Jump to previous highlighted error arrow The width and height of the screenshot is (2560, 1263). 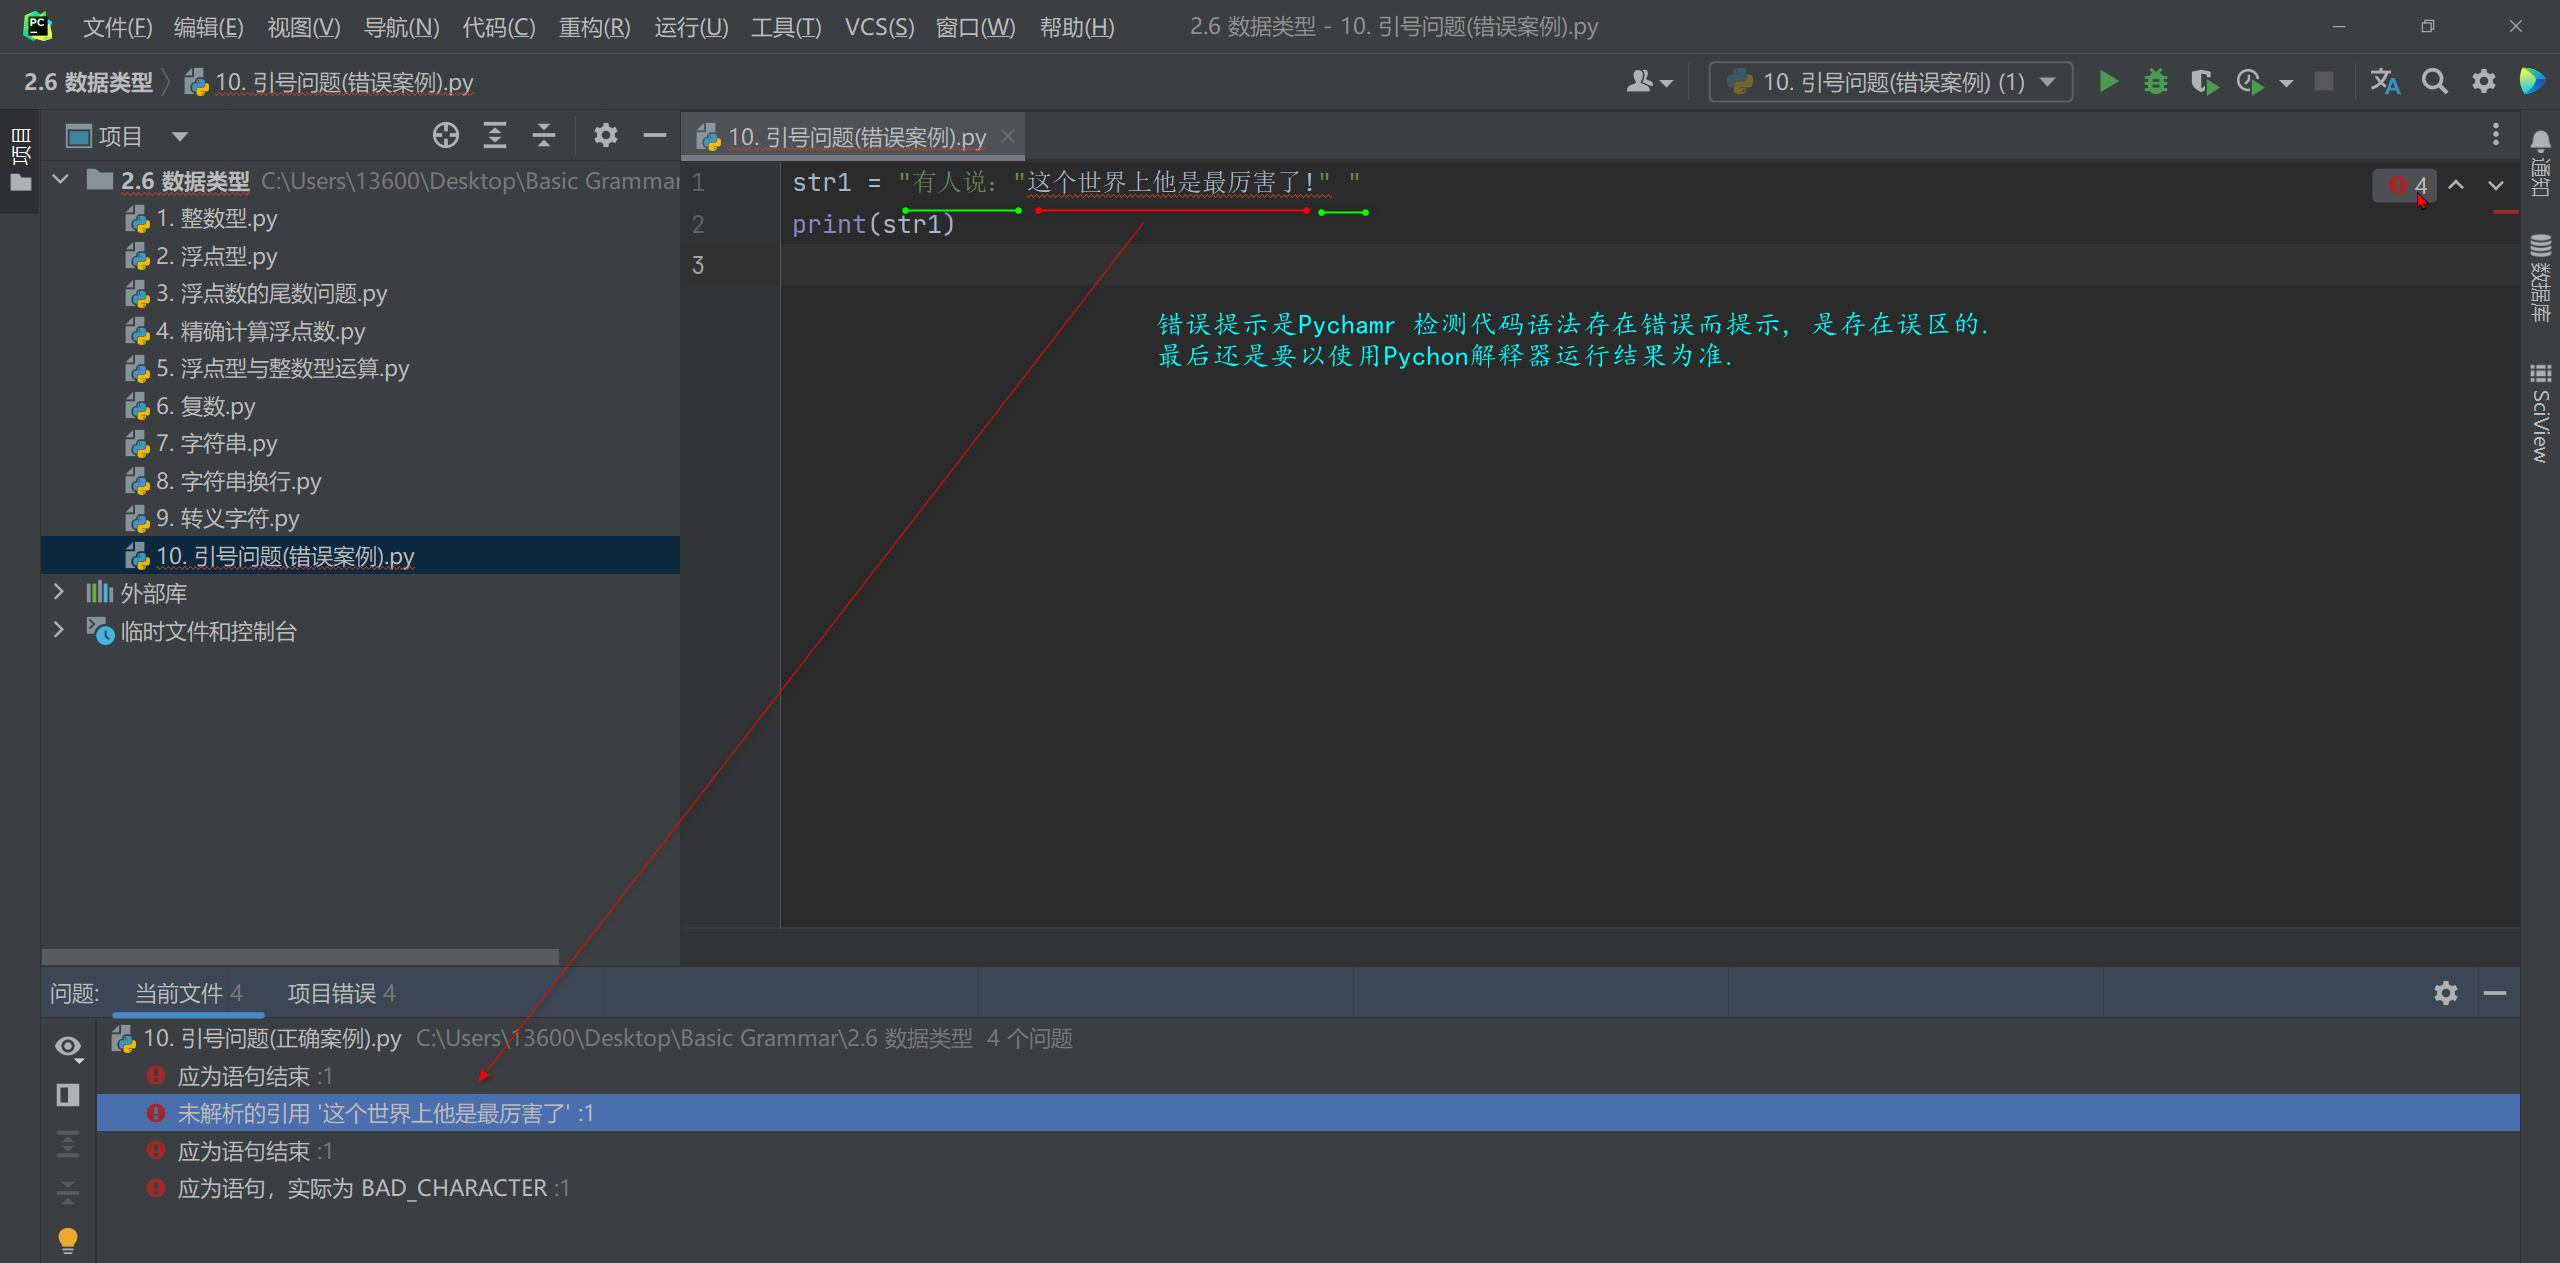2456,185
